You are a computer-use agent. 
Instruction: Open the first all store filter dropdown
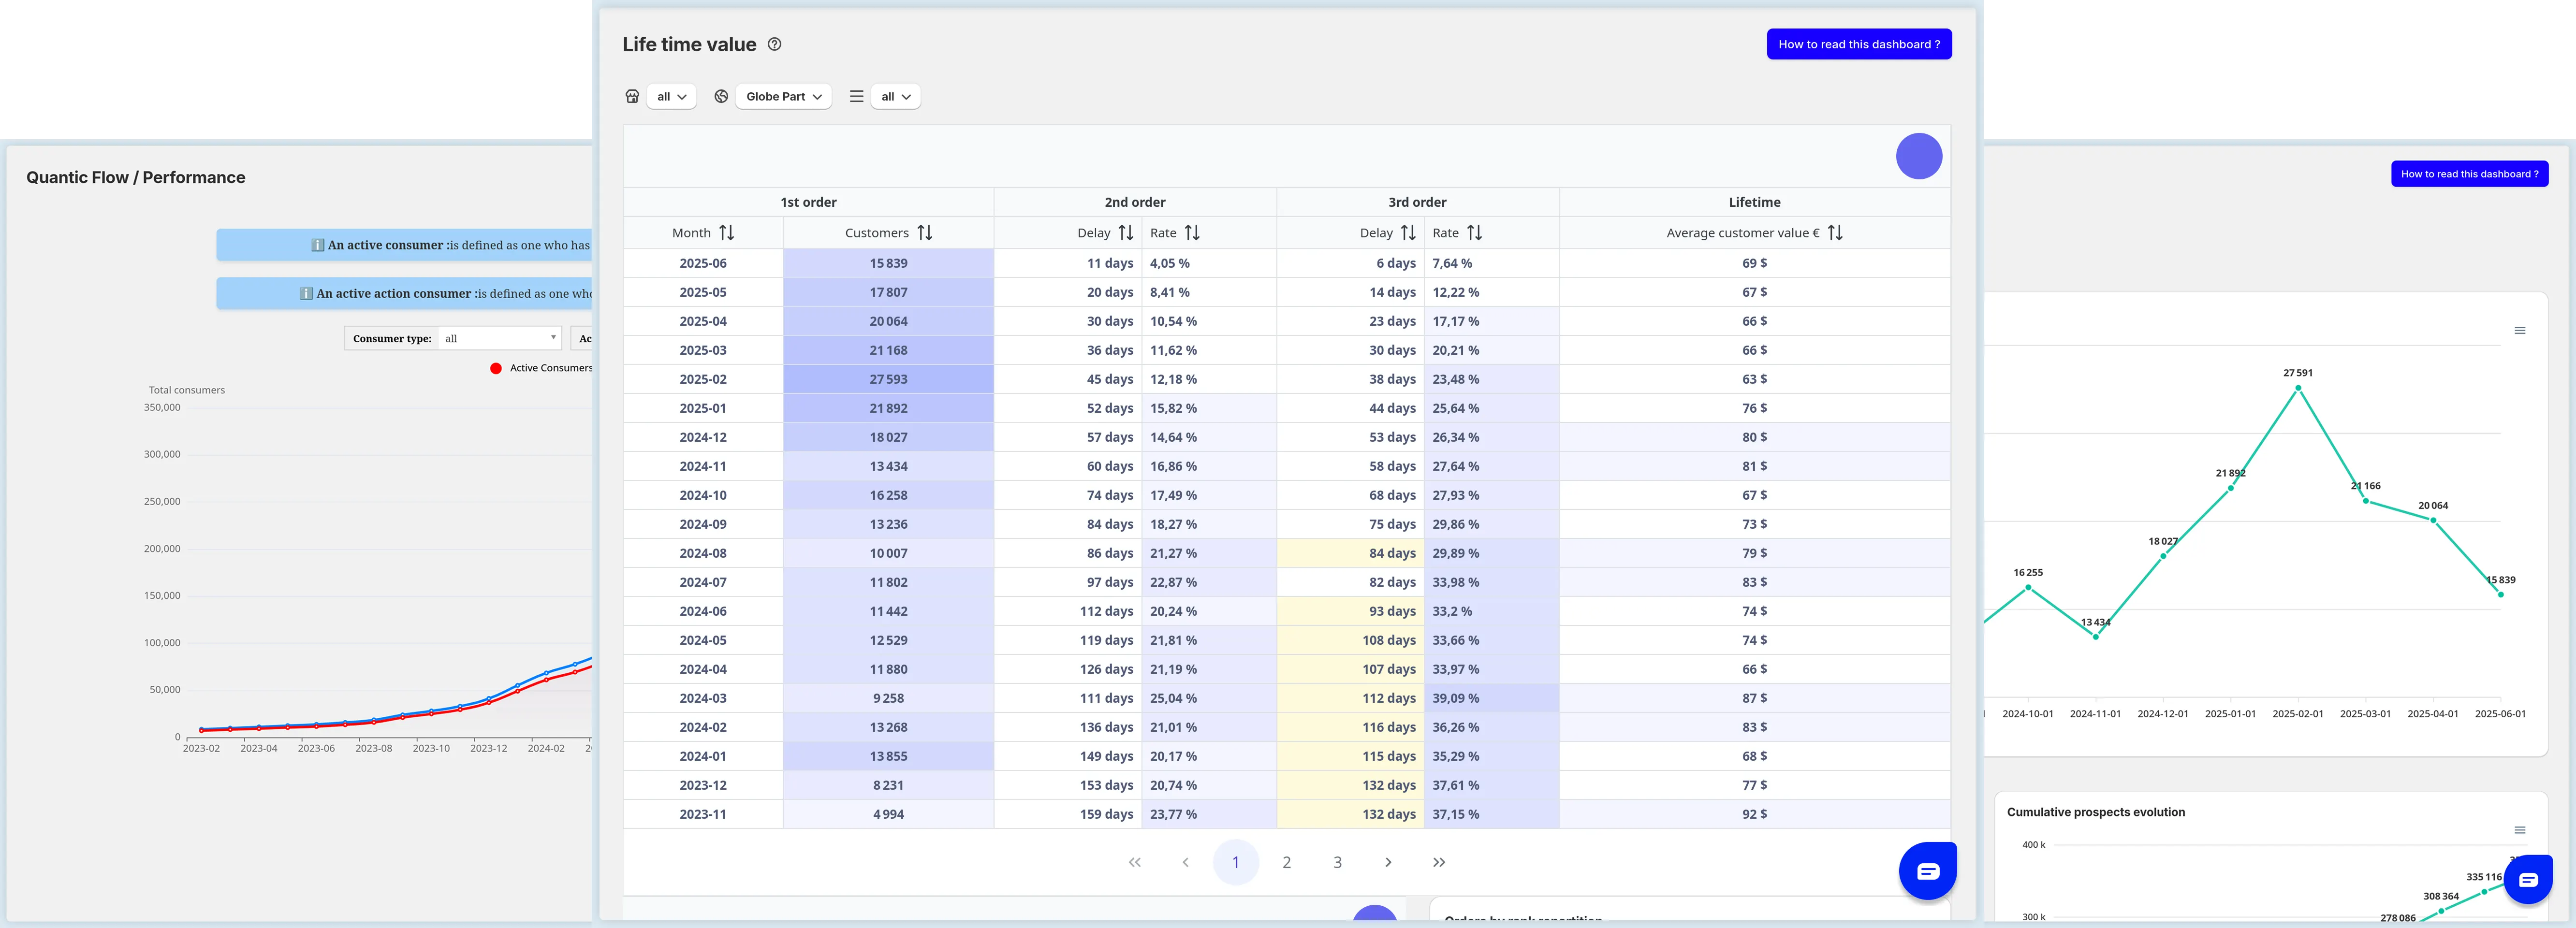671,97
